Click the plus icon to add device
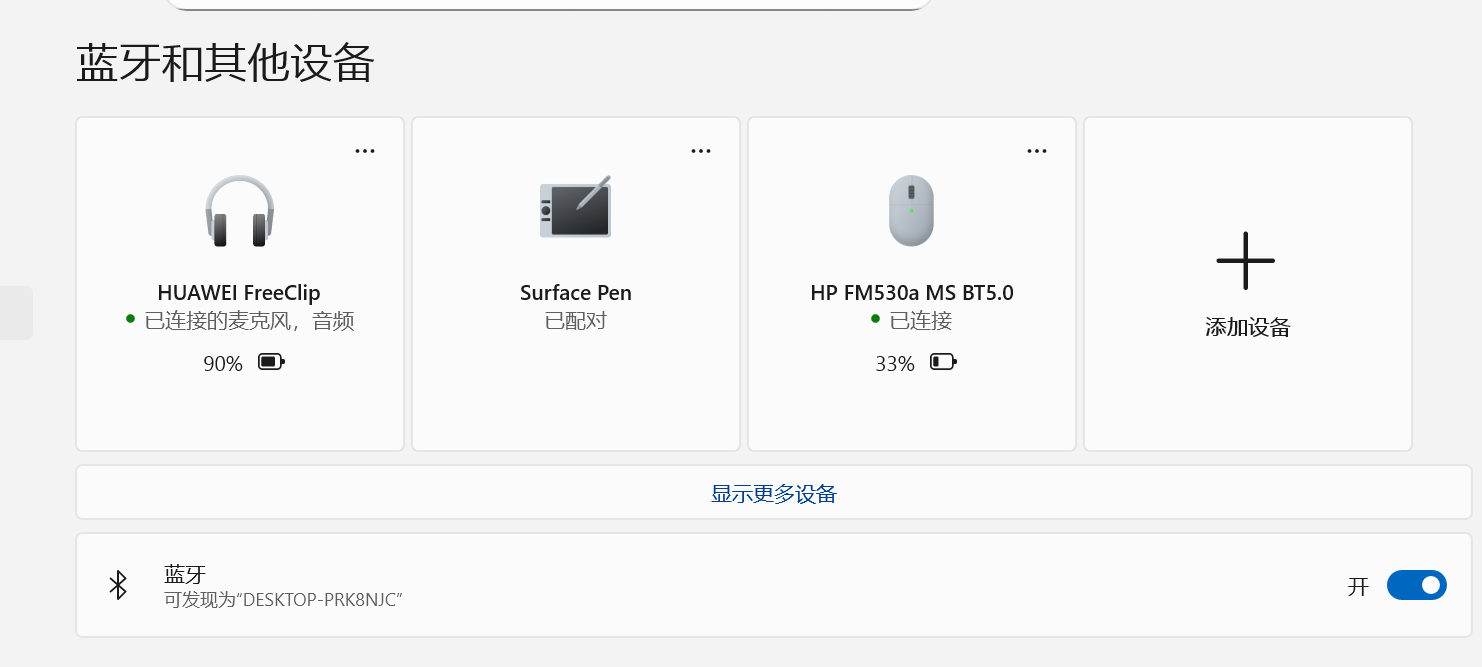The width and height of the screenshot is (1482, 667). (x=1246, y=261)
